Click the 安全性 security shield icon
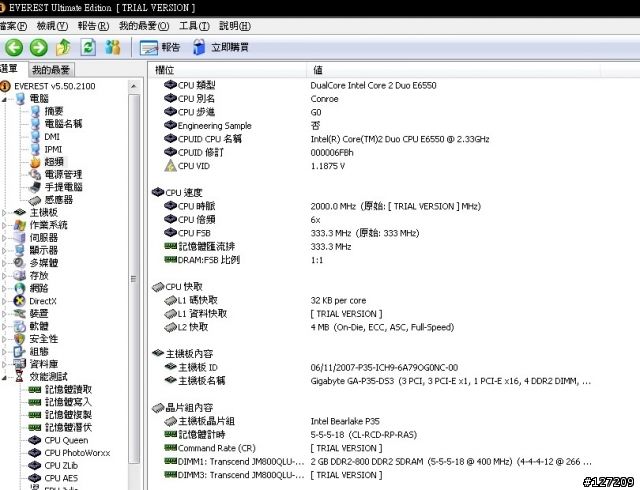Screen dimensions: 640x490 tap(19, 339)
